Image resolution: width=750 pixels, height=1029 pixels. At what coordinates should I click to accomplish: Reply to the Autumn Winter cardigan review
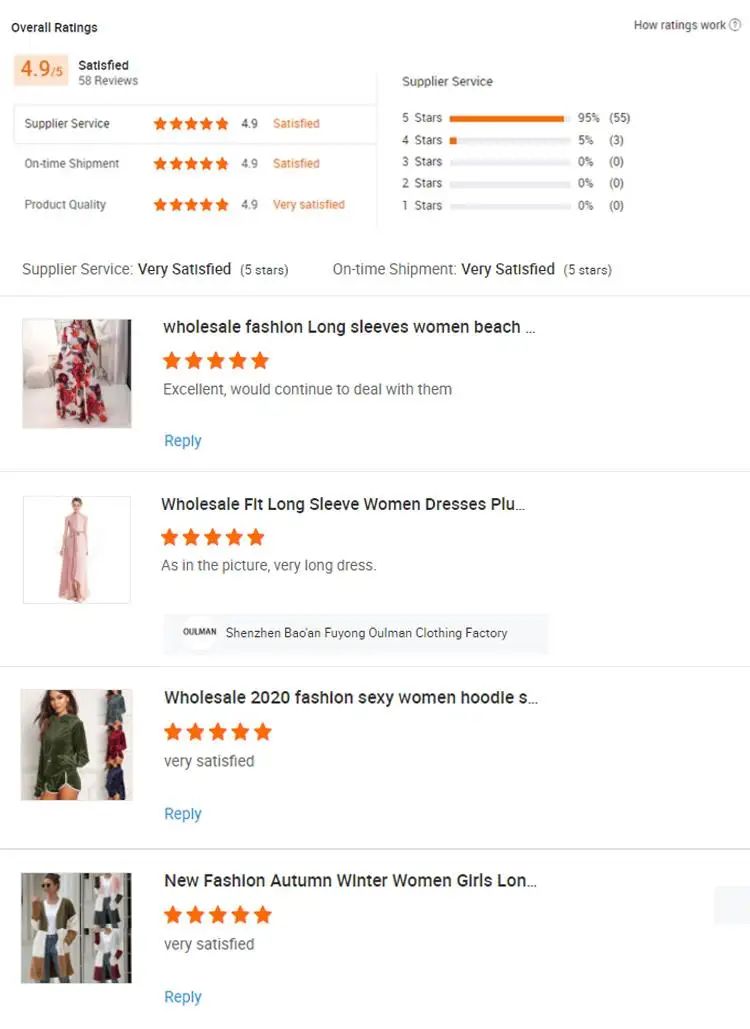tap(182, 997)
